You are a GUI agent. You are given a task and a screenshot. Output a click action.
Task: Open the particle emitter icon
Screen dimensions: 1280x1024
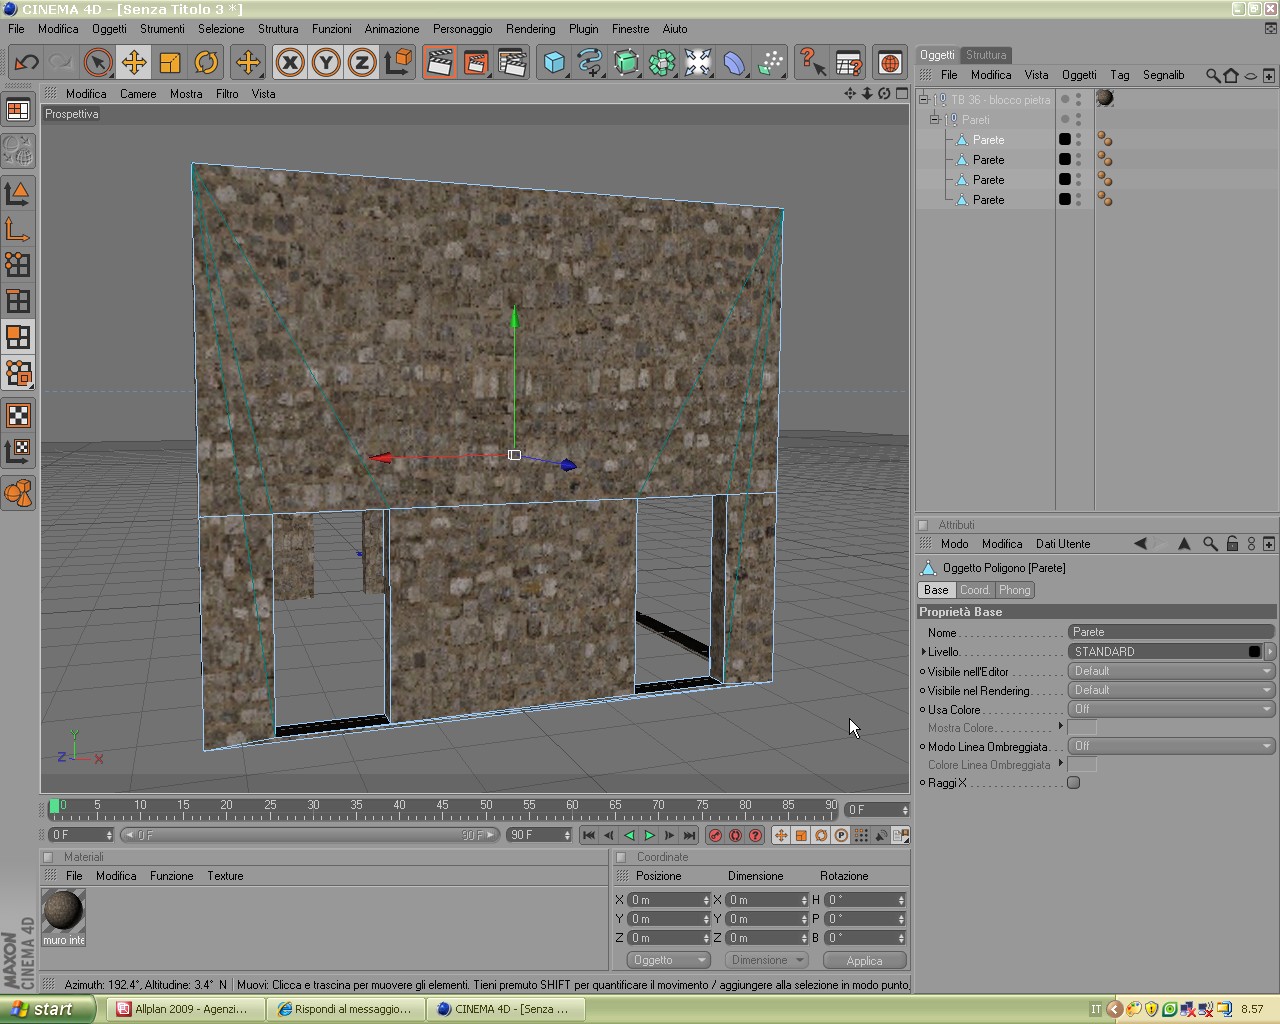point(770,63)
